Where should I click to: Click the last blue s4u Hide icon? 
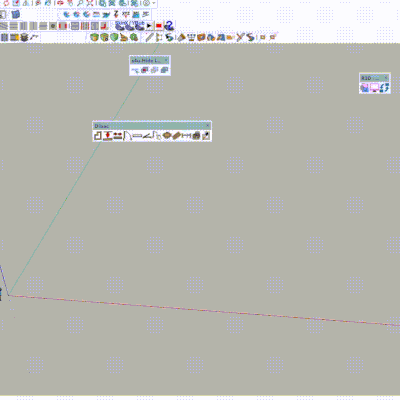pos(164,70)
